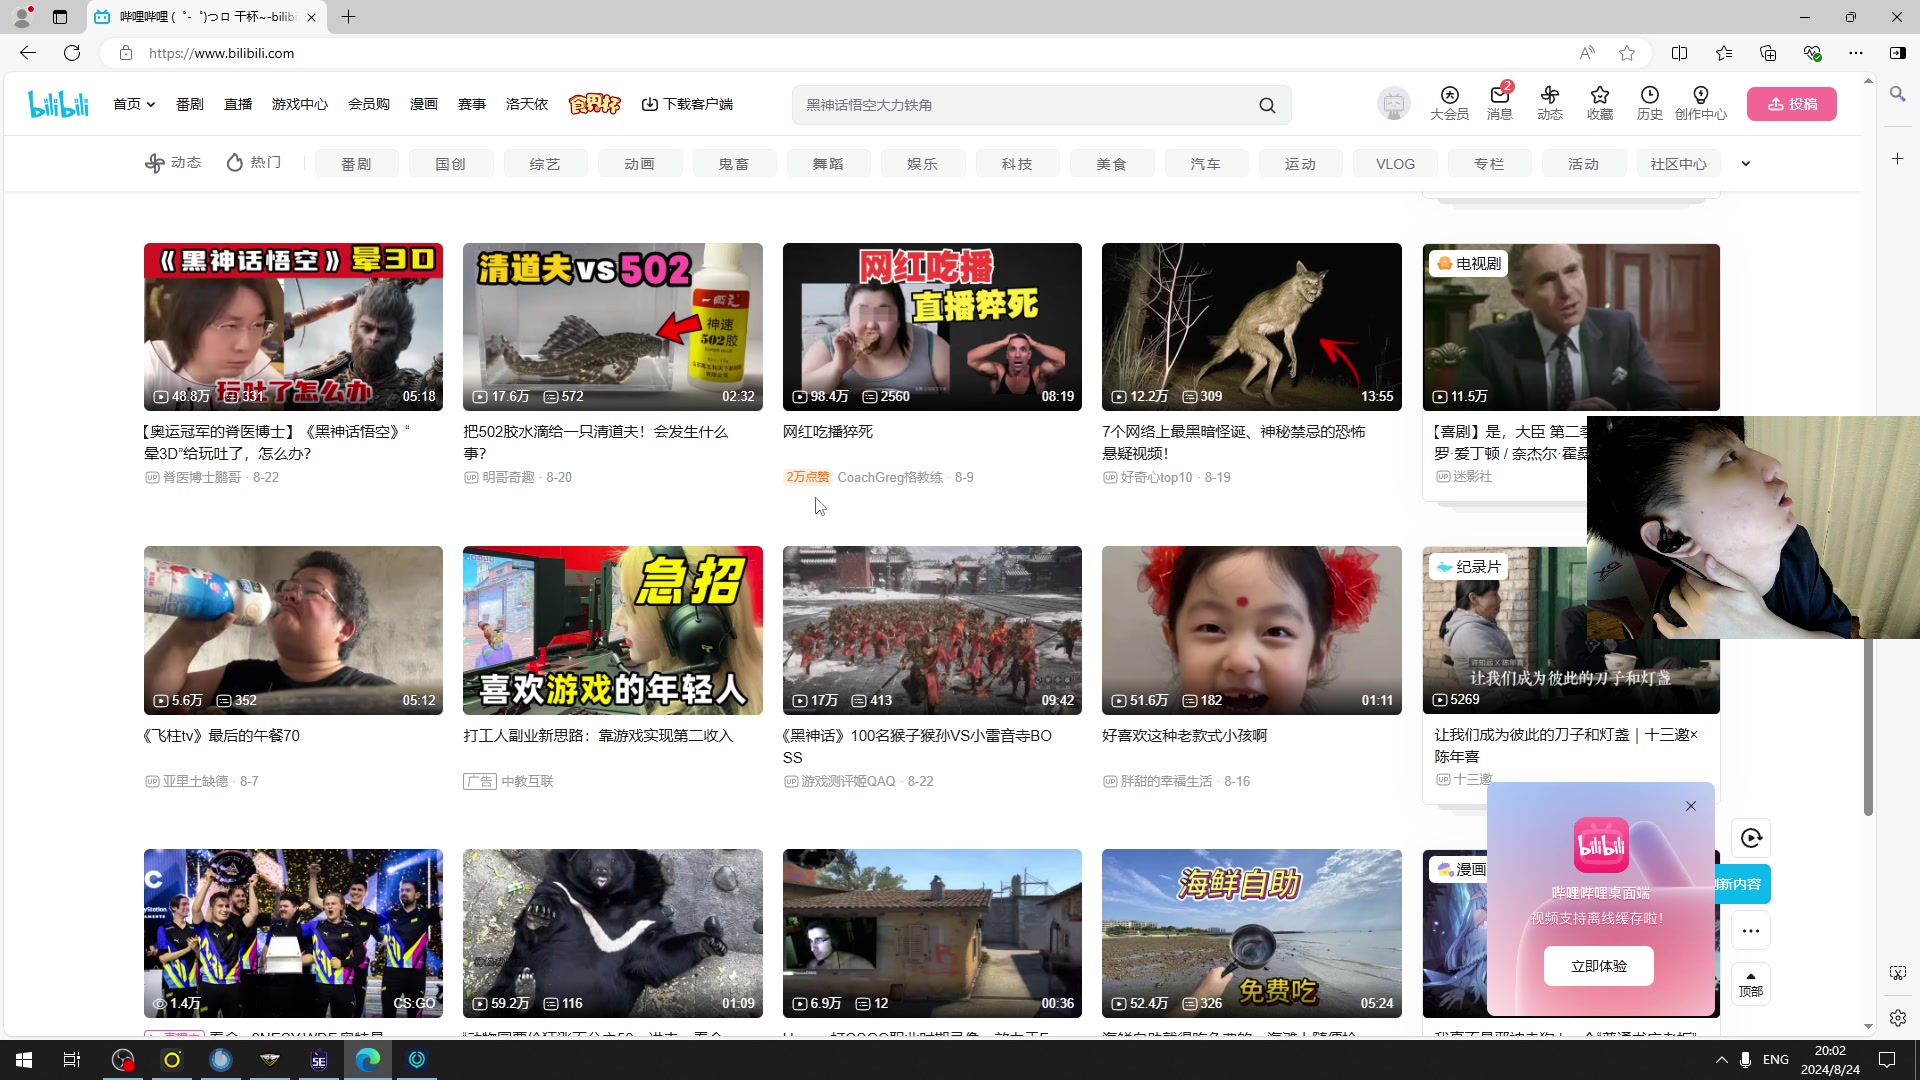Open the notification center icon
The width and height of the screenshot is (1920, 1080).
click(1887, 1060)
